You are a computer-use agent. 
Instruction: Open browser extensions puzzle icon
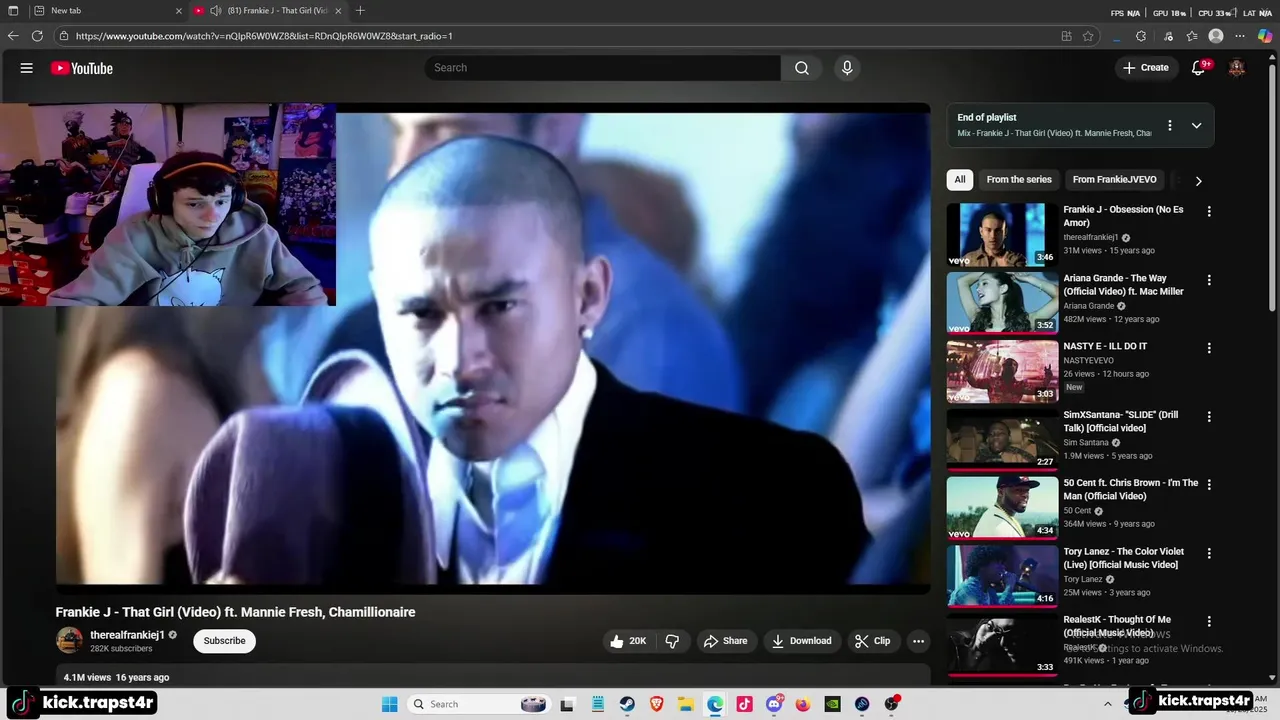(1141, 36)
